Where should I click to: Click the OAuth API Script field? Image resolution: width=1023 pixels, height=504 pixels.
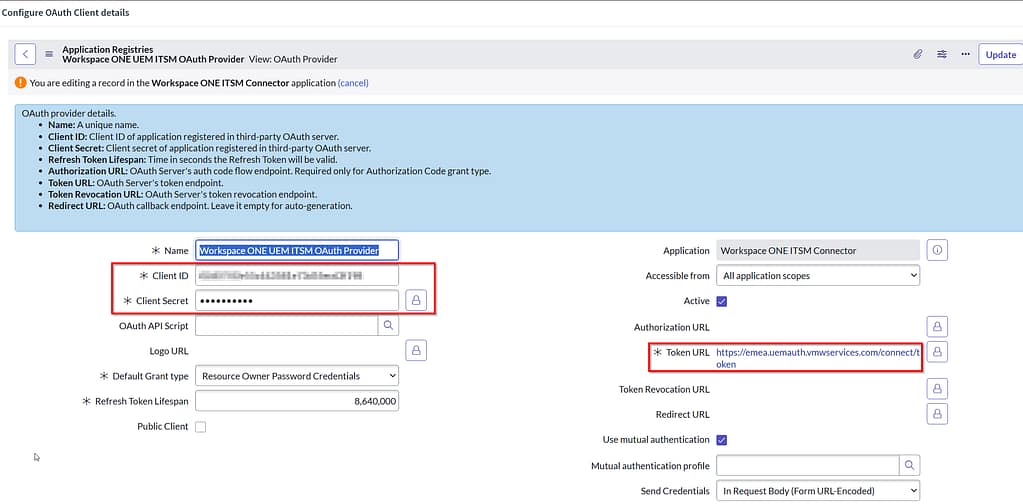click(286, 325)
